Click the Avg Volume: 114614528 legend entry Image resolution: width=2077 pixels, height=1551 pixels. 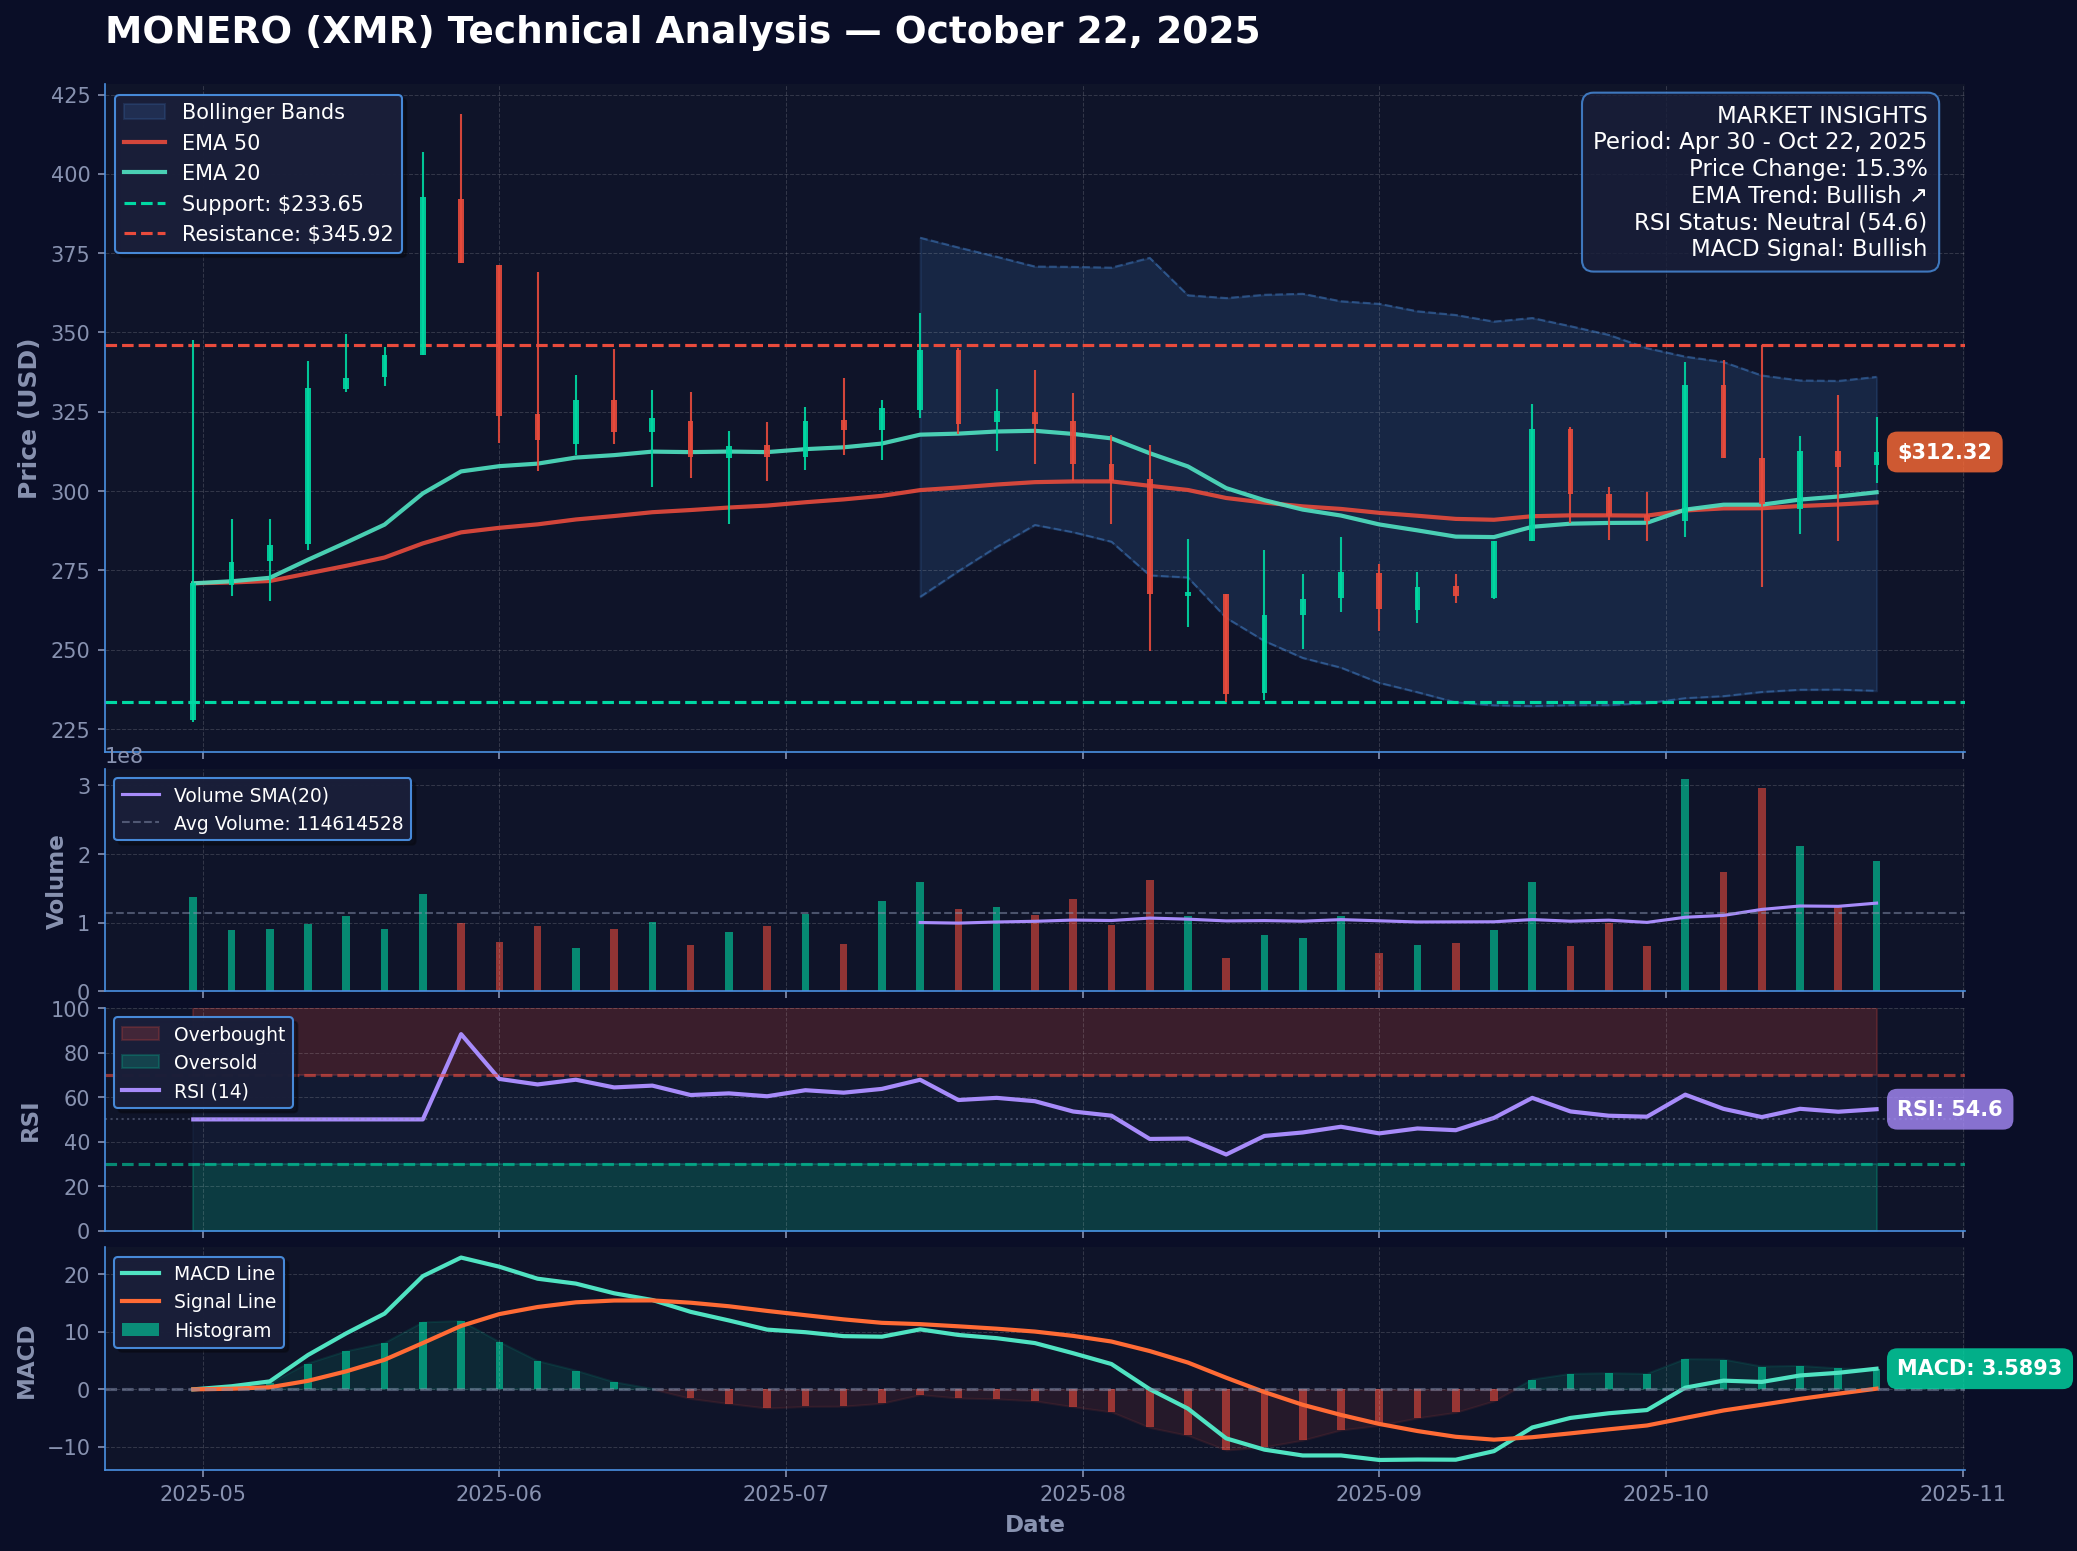287,824
